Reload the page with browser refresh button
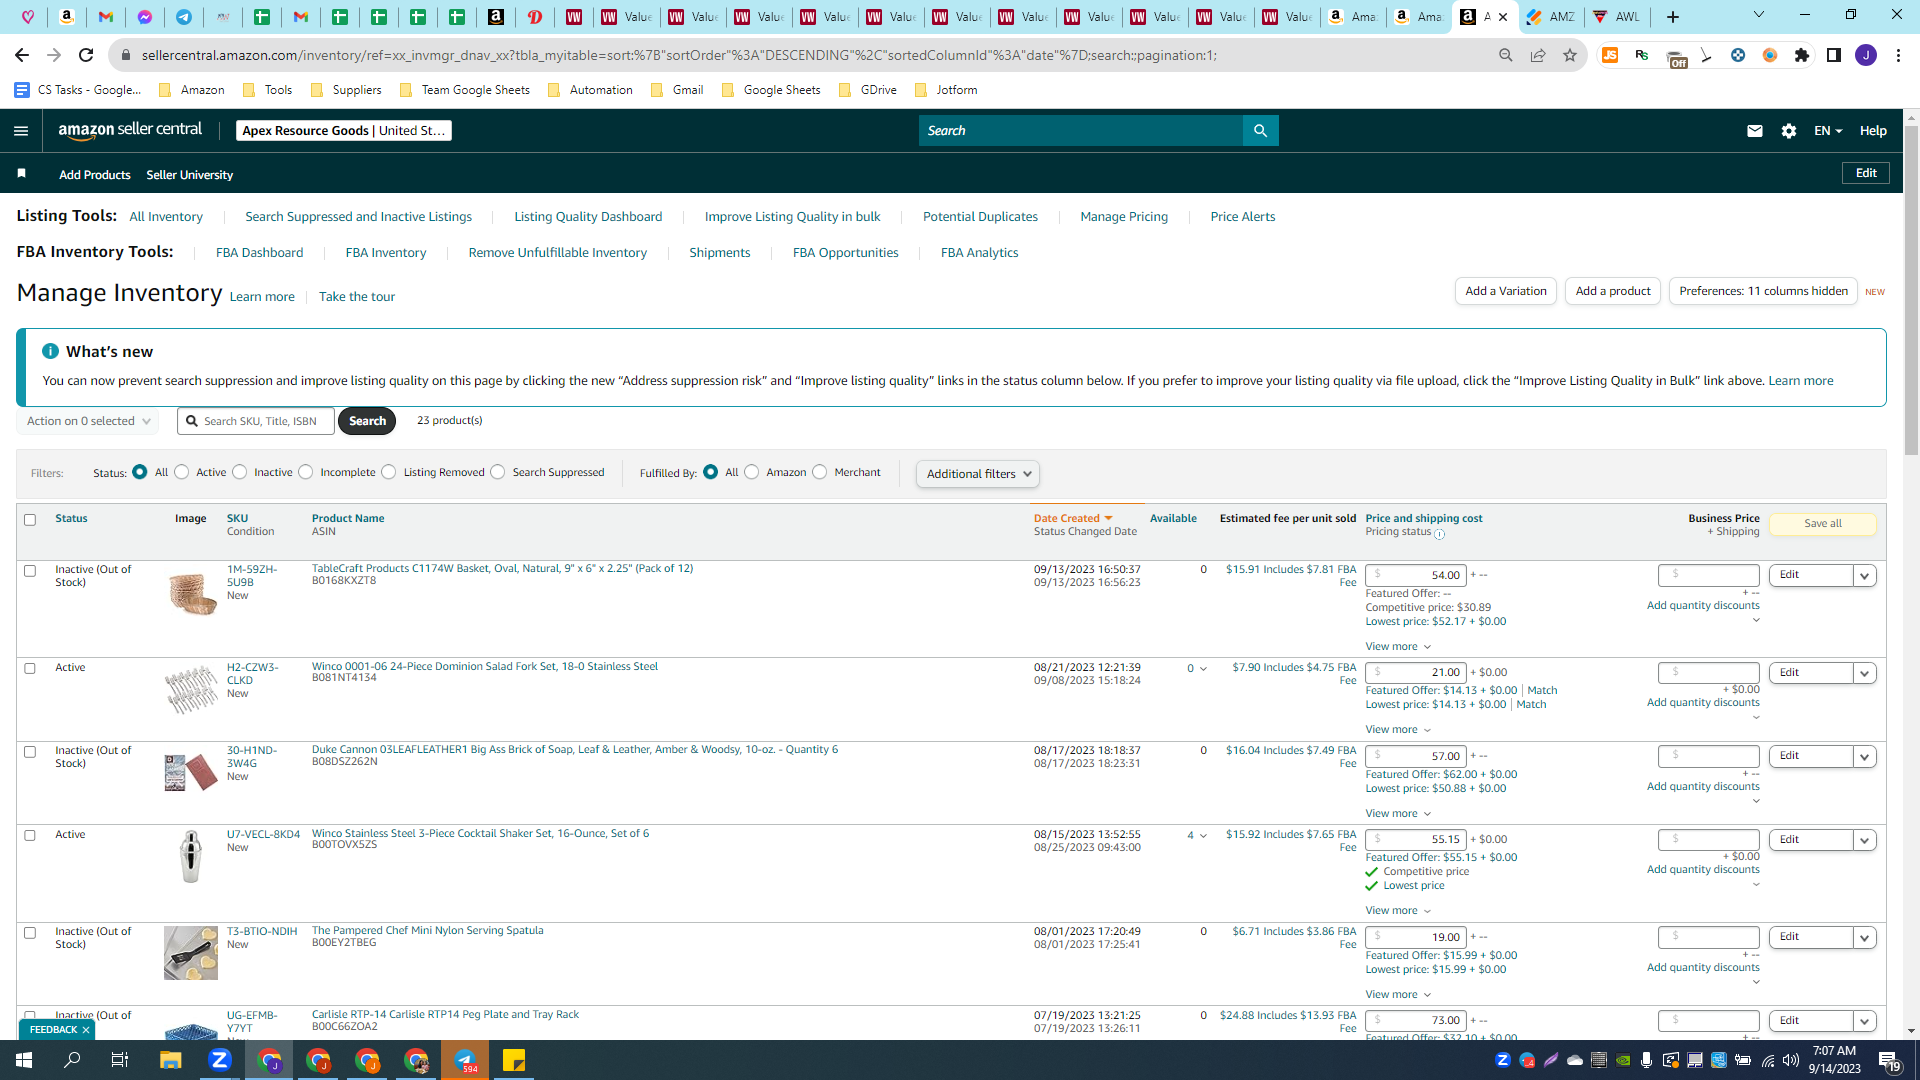 [x=86, y=55]
